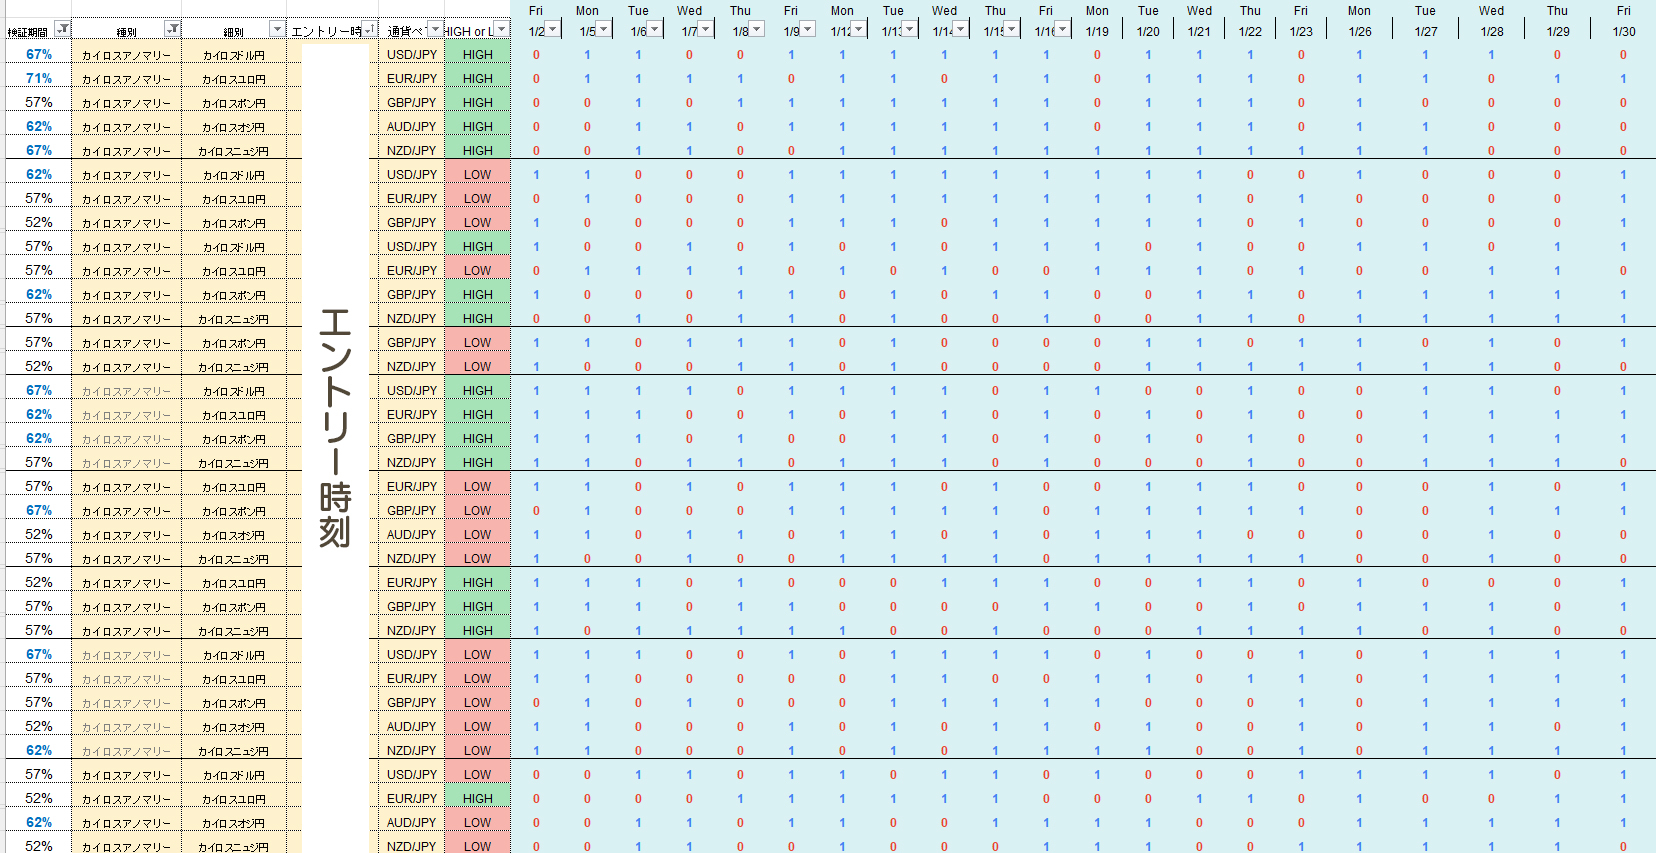Open the sort indicator button on エントリー時 column
This screenshot has width=1656, height=853.
[x=370, y=29]
